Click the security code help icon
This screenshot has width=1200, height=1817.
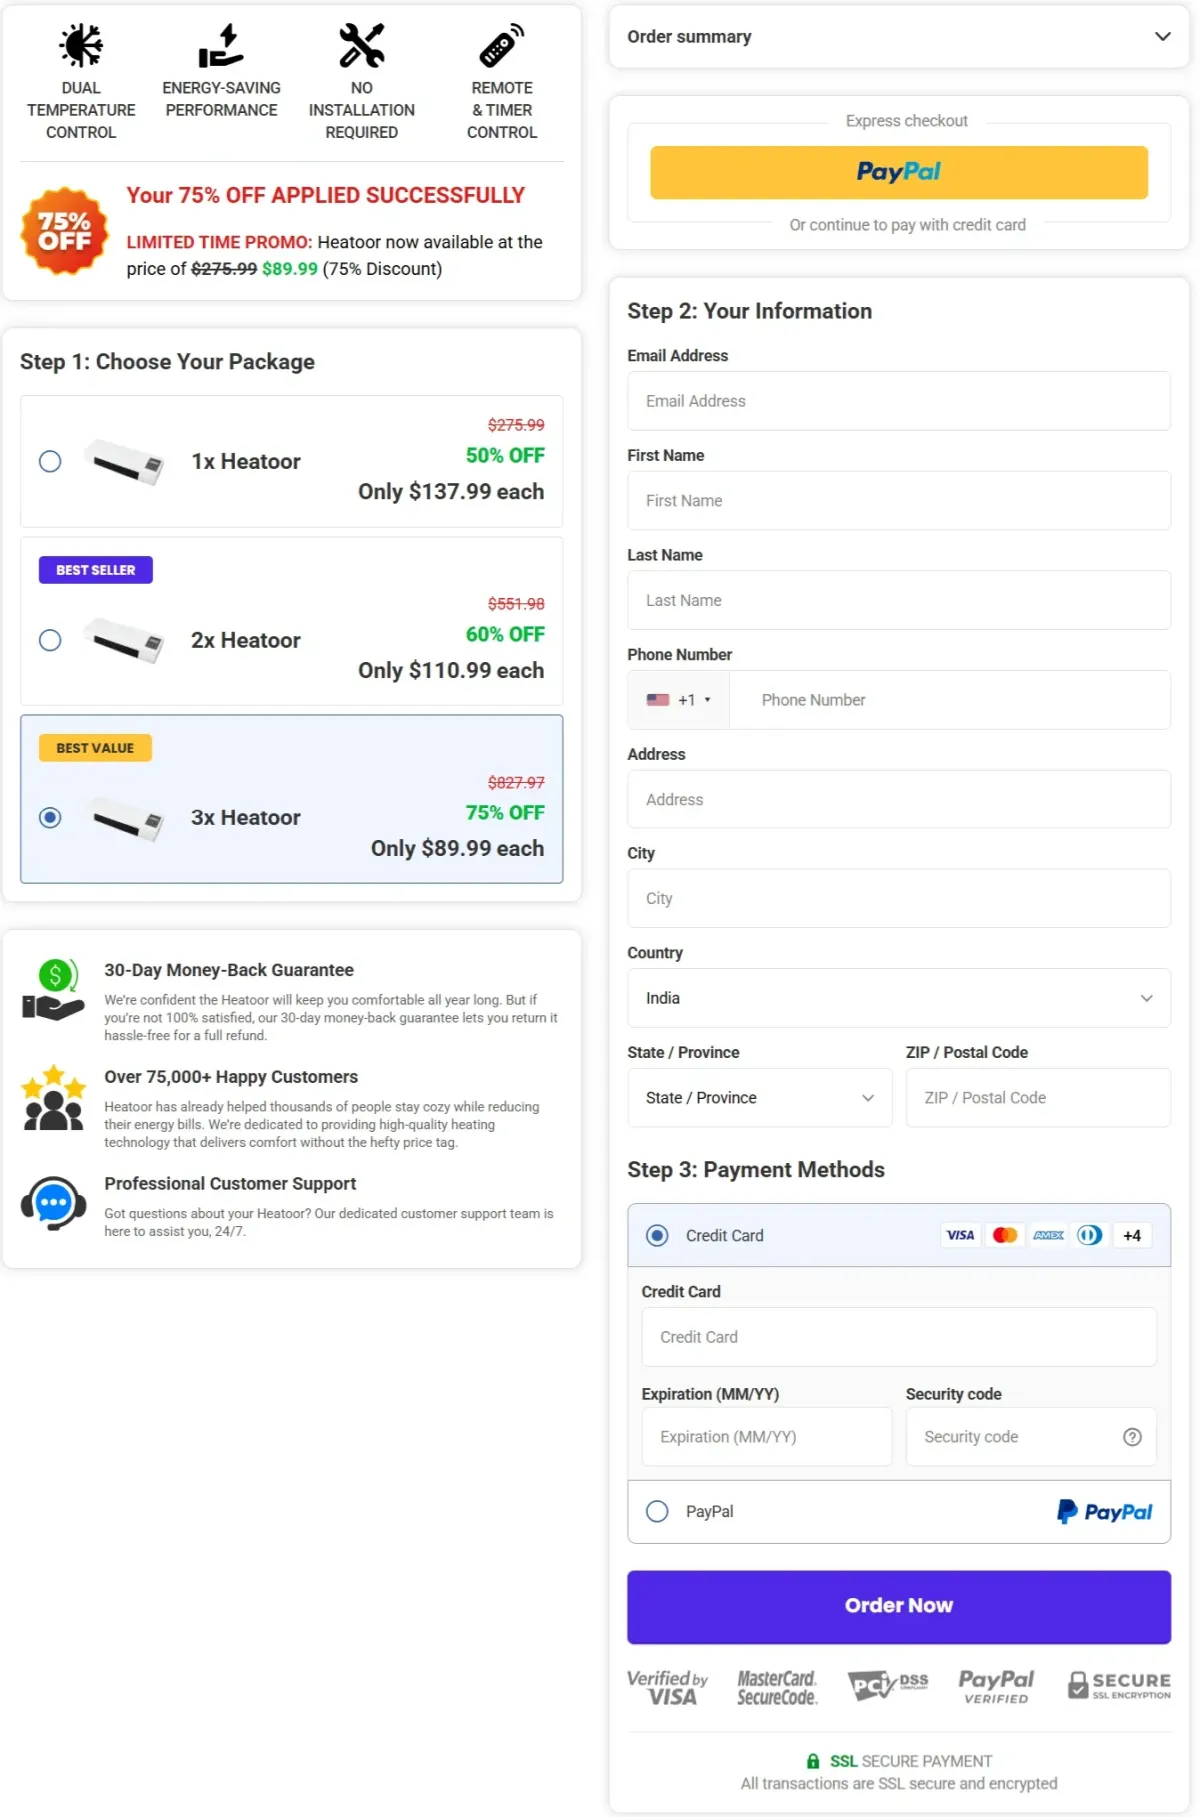tap(1132, 1437)
